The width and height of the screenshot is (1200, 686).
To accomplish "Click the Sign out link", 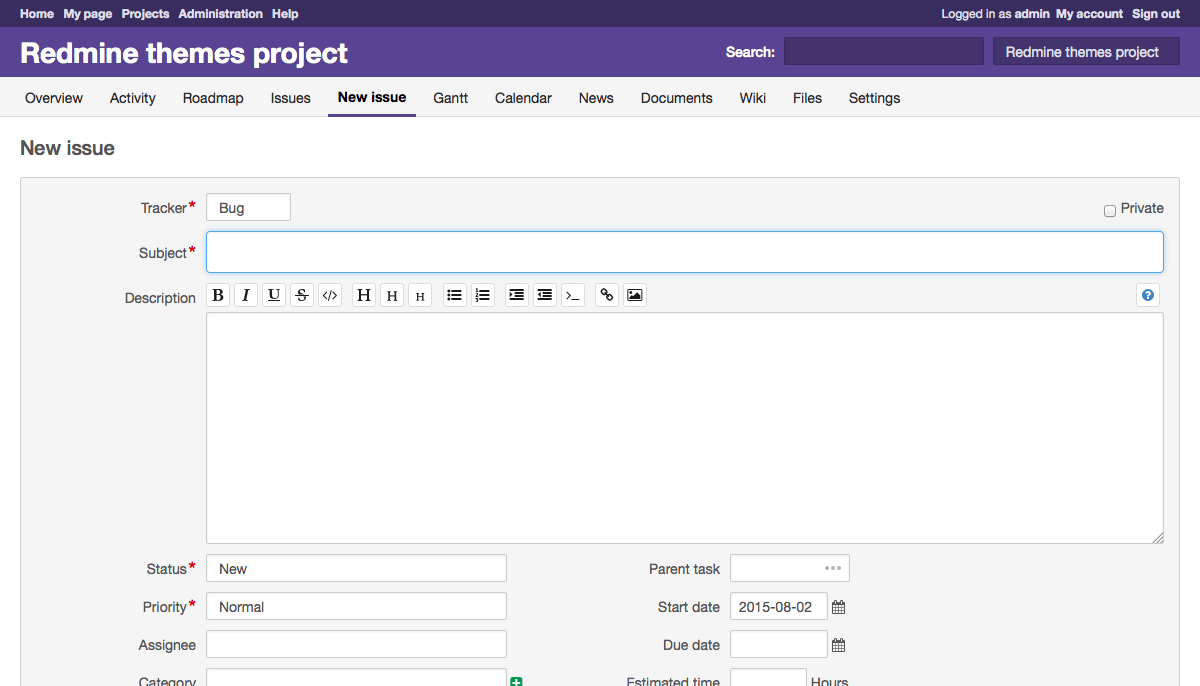I will (1155, 13).
